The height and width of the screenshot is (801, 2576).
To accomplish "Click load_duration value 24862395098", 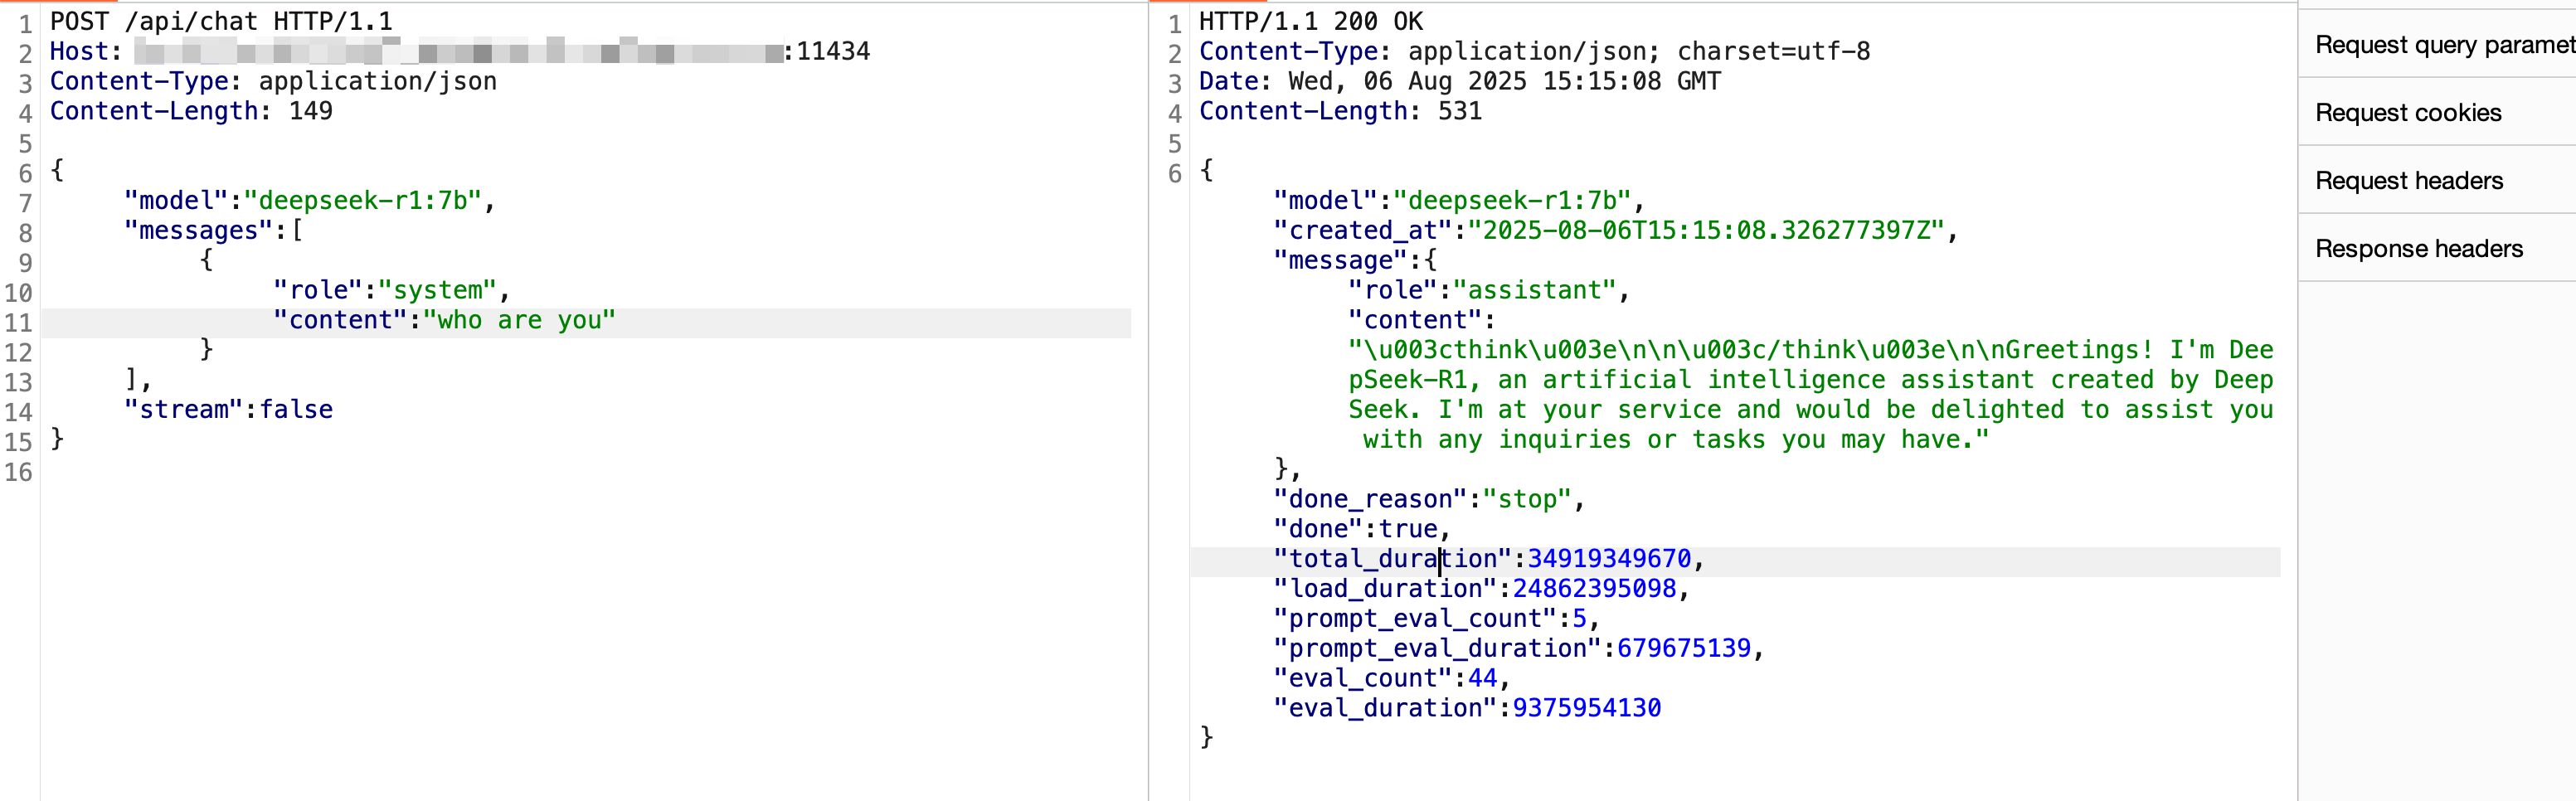I will click(1594, 589).
